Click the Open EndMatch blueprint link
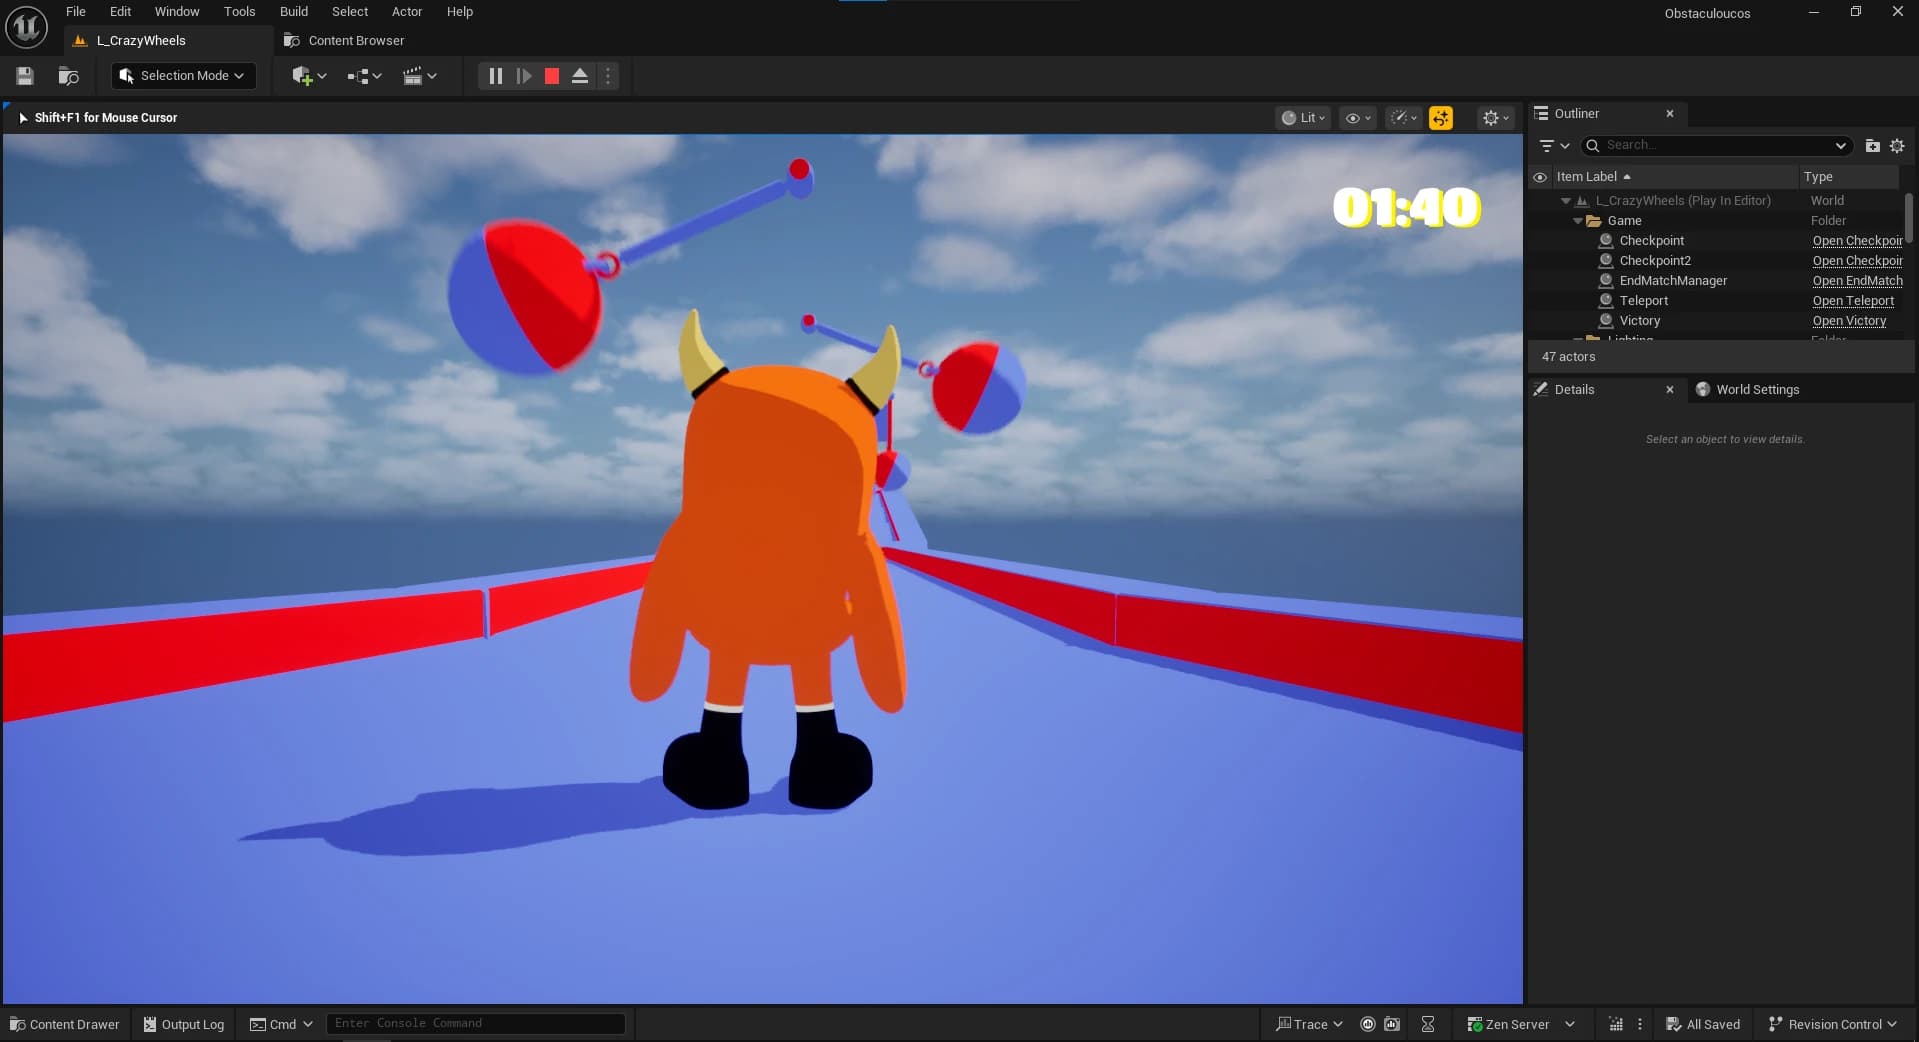Viewport: 1919px width, 1042px height. (x=1857, y=281)
